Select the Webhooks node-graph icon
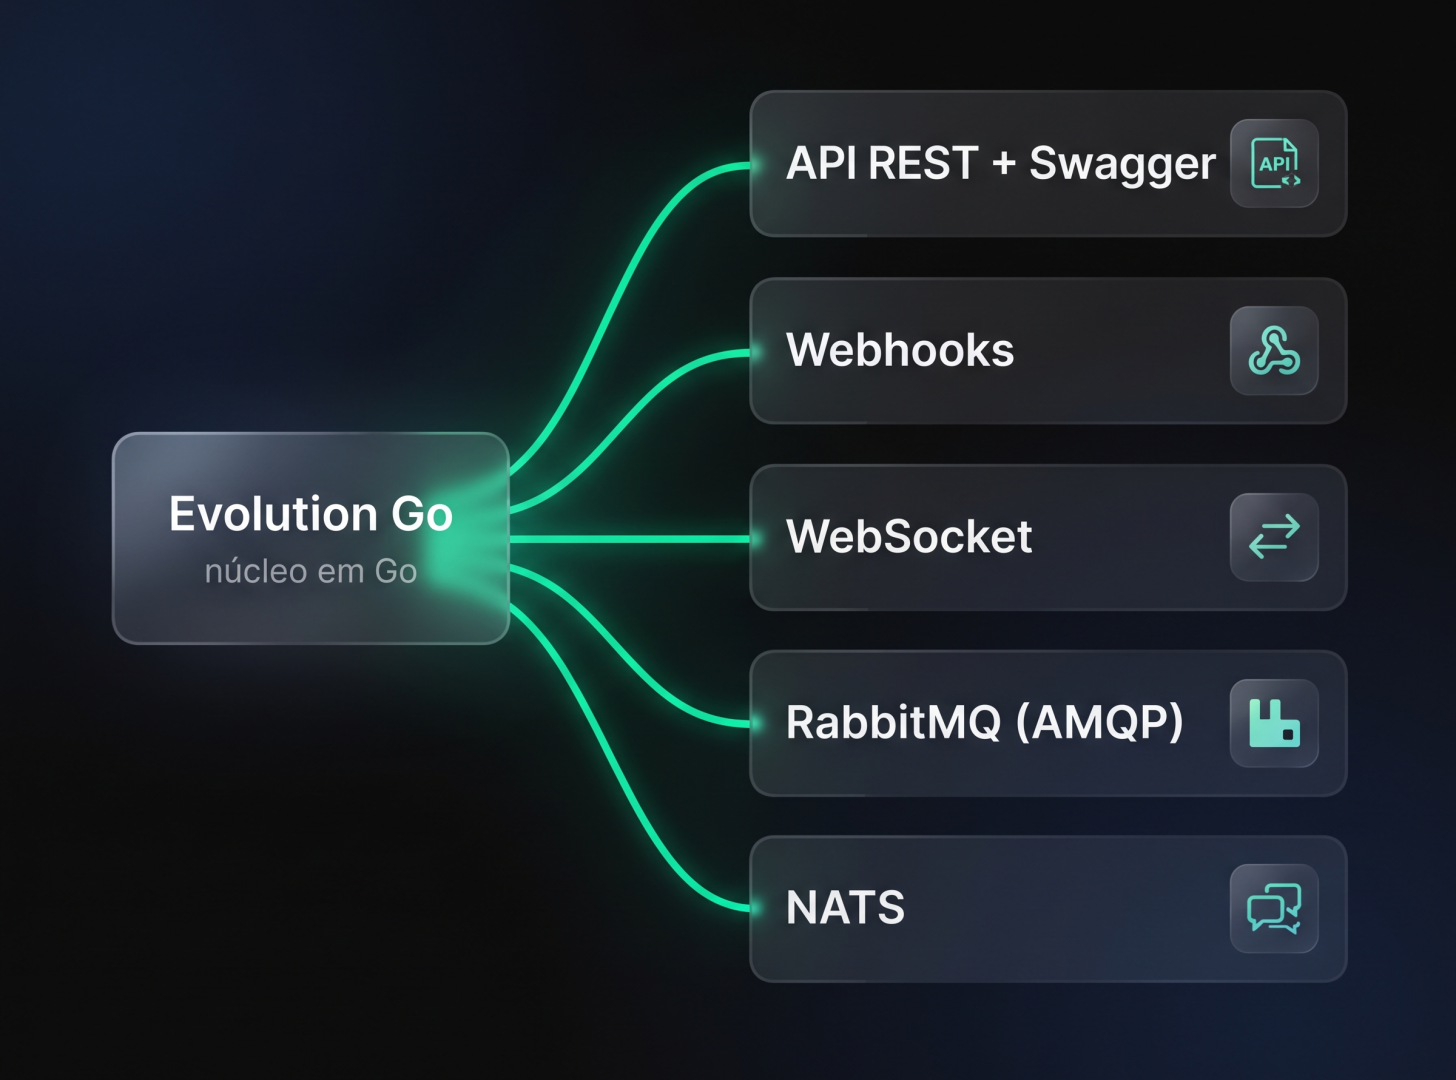 [x=1274, y=351]
